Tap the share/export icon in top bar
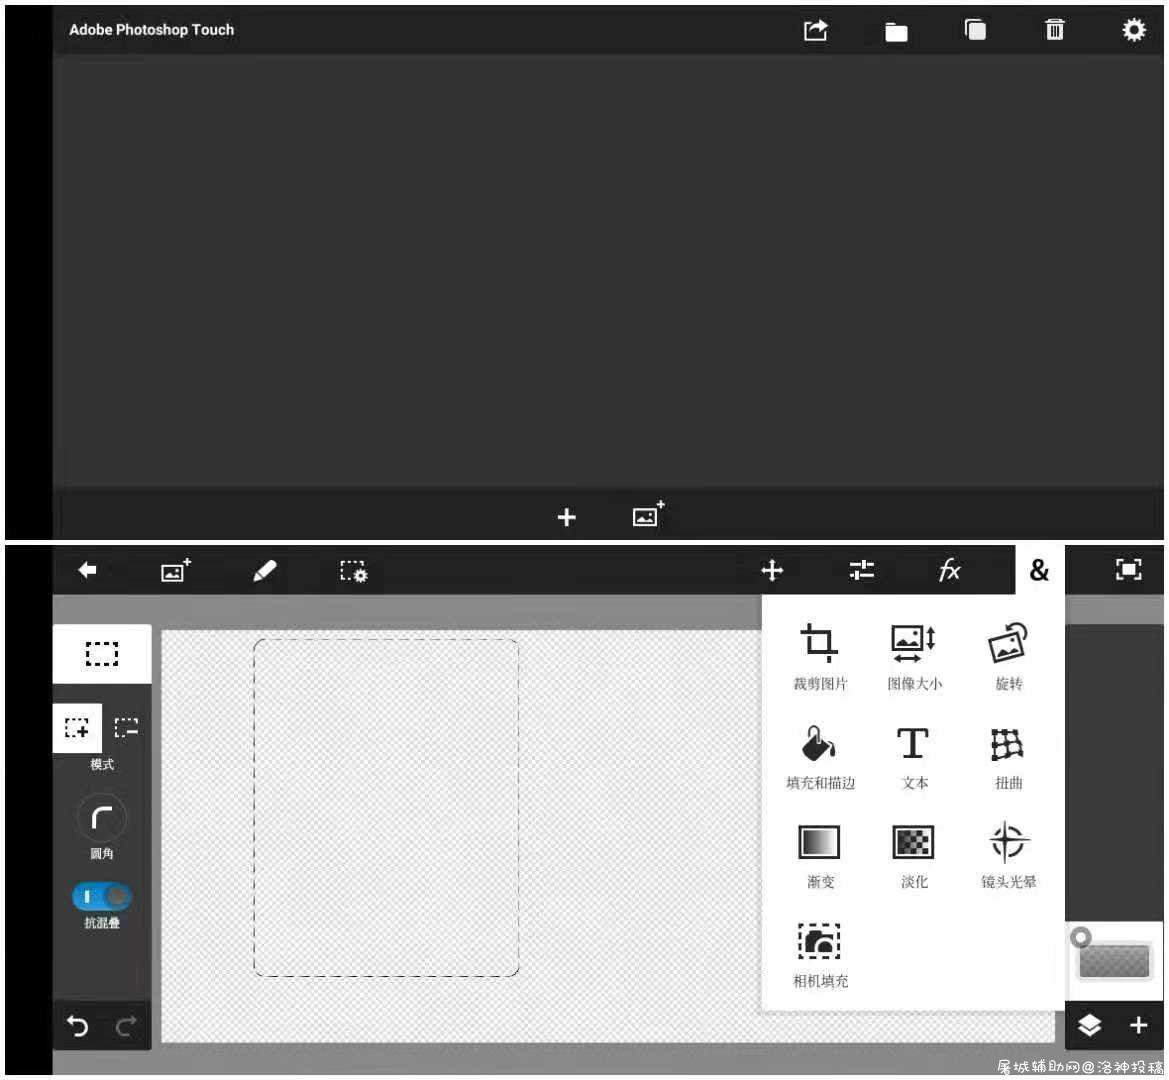Screen dimensions: 1169x1080 (x=816, y=30)
